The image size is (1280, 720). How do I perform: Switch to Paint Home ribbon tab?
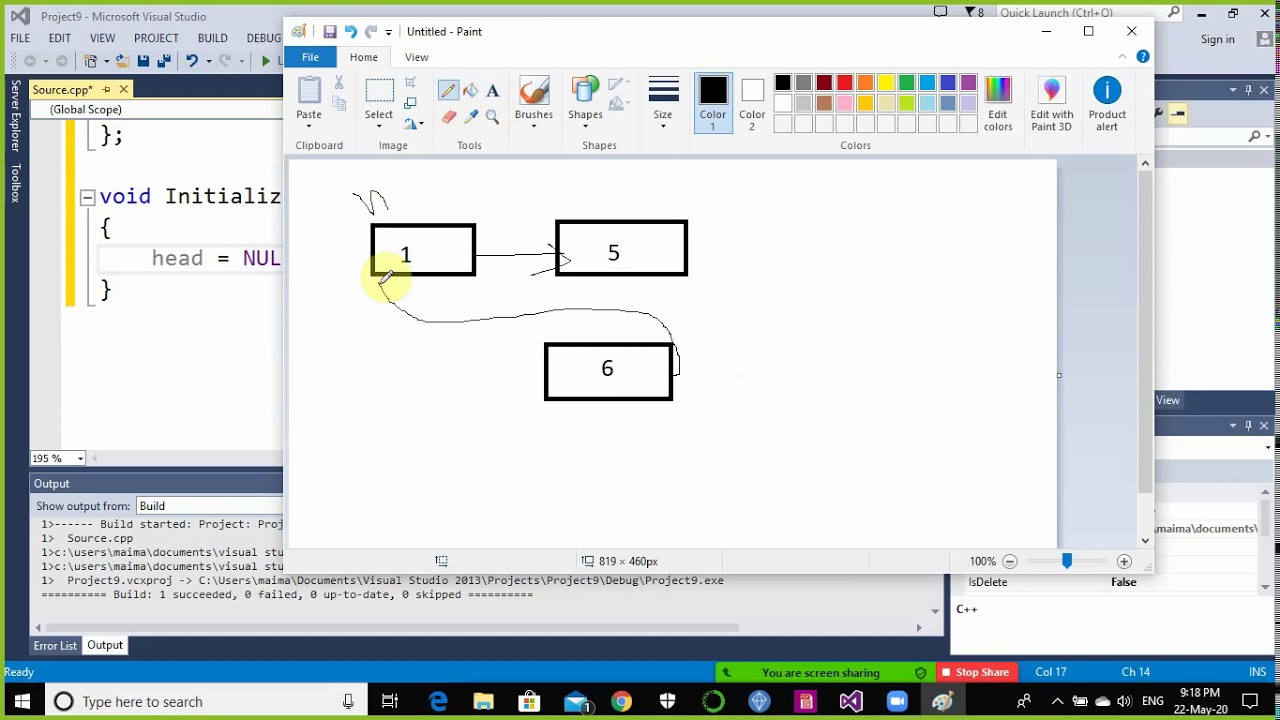(x=364, y=57)
